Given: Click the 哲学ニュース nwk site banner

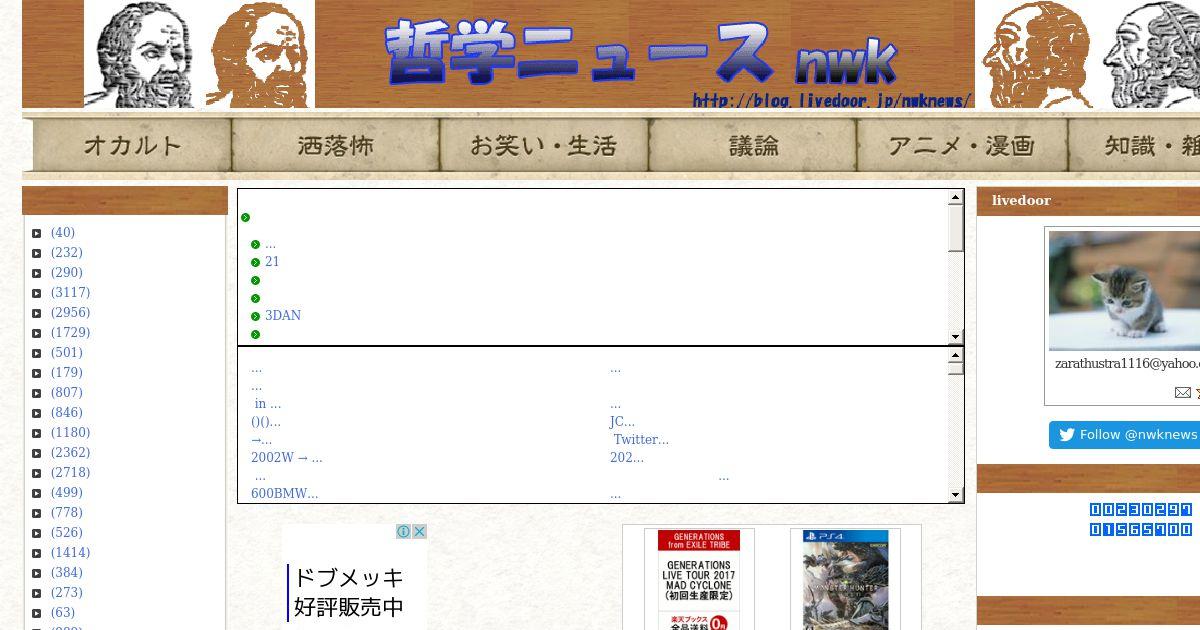Looking at the screenshot, I should (644, 54).
